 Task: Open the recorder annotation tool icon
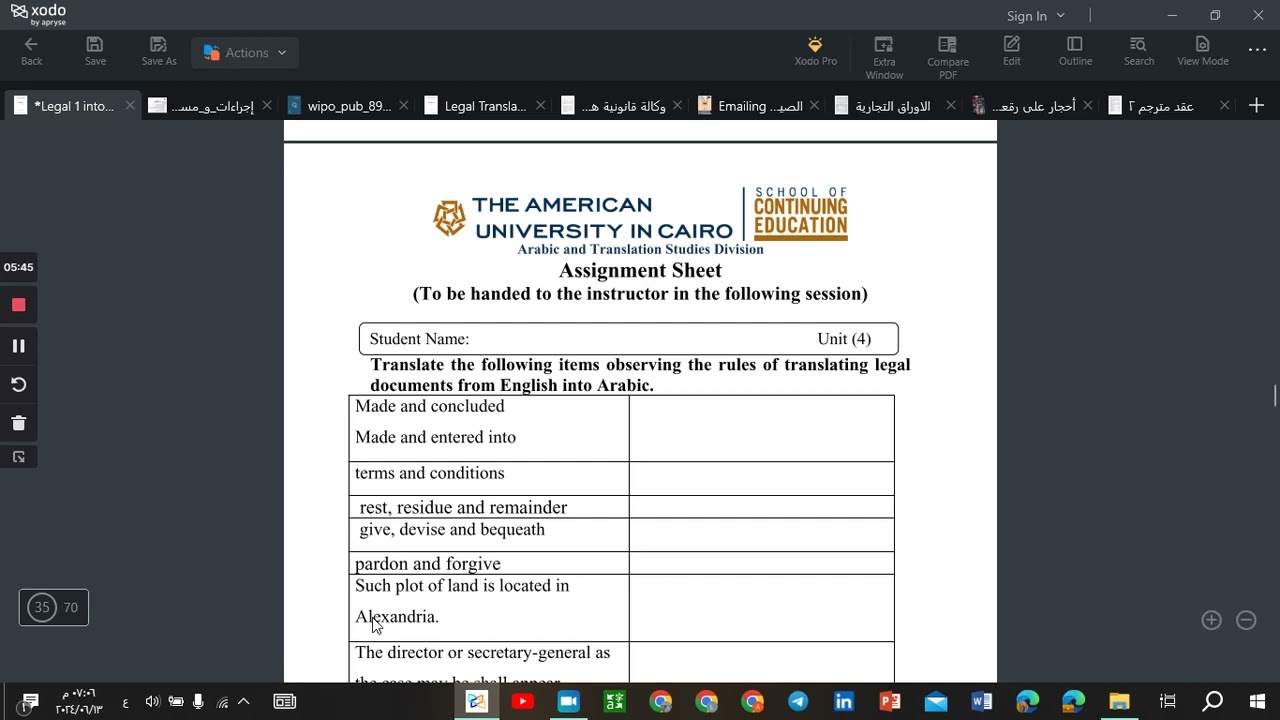(x=18, y=457)
